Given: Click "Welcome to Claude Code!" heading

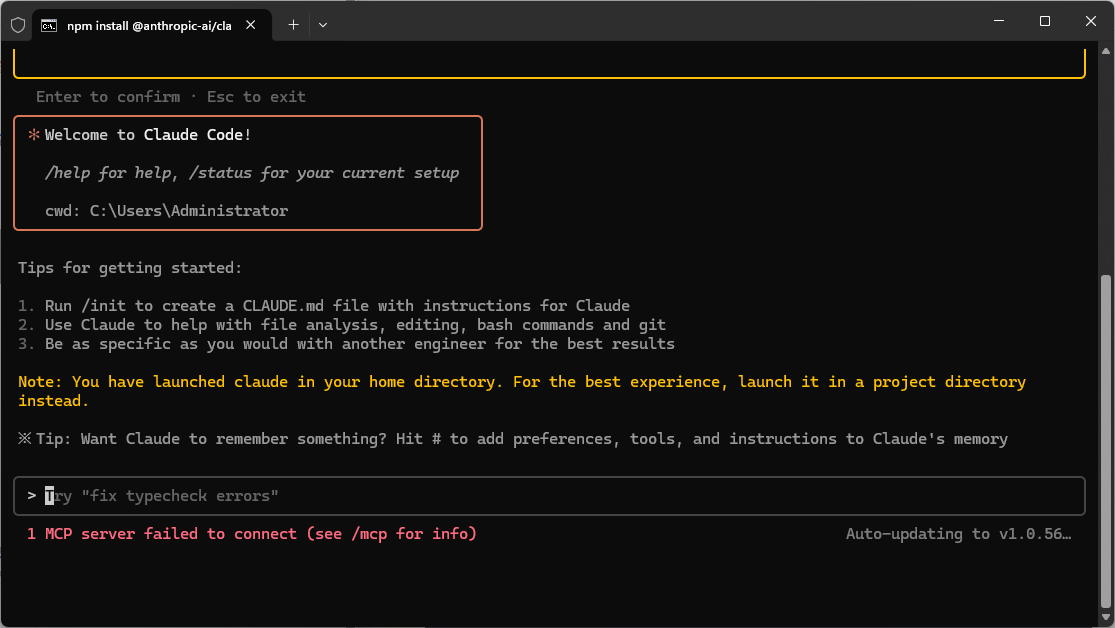Looking at the screenshot, I should (x=148, y=134).
